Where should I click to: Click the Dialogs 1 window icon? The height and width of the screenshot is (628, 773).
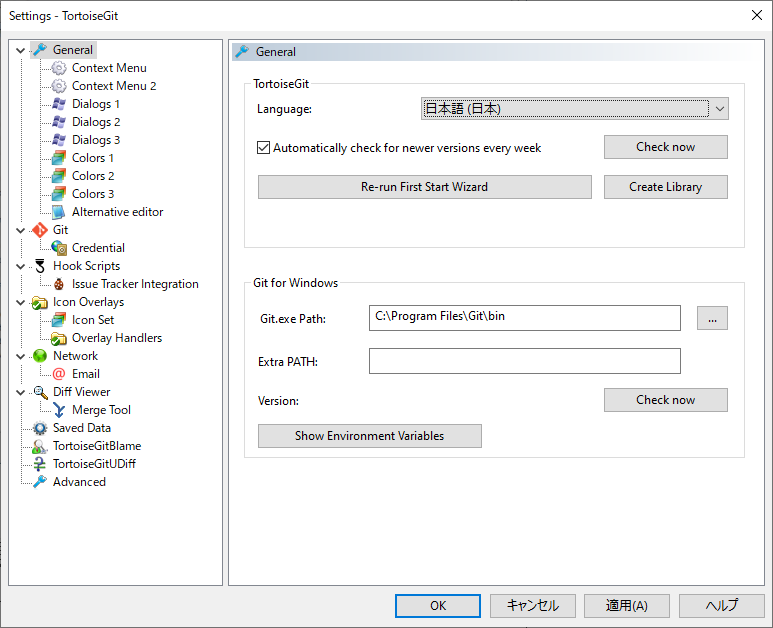click(59, 104)
